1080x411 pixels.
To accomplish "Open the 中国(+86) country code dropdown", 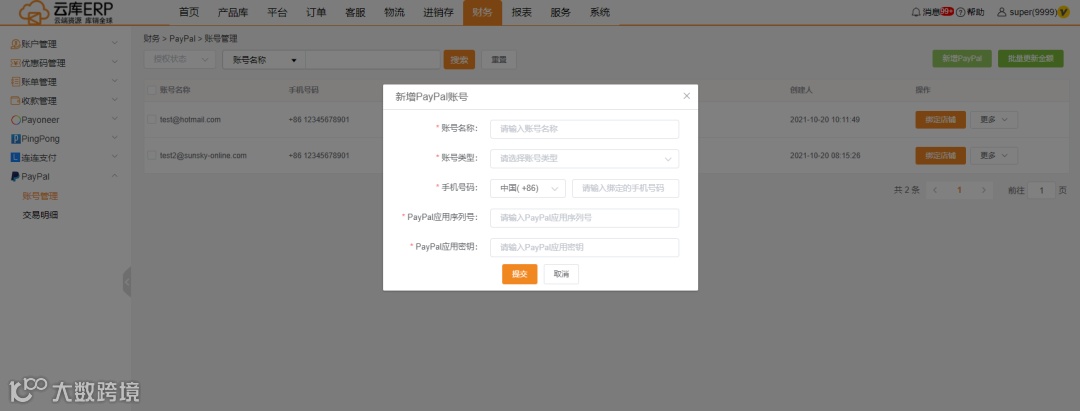I will pyautogui.click(x=528, y=189).
